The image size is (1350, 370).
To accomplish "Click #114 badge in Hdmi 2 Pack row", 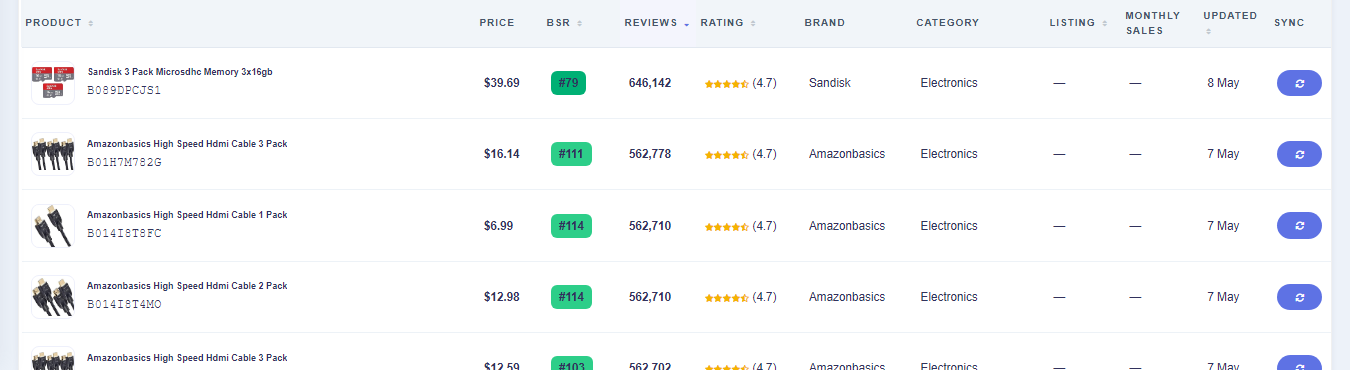I will click(571, 297).
